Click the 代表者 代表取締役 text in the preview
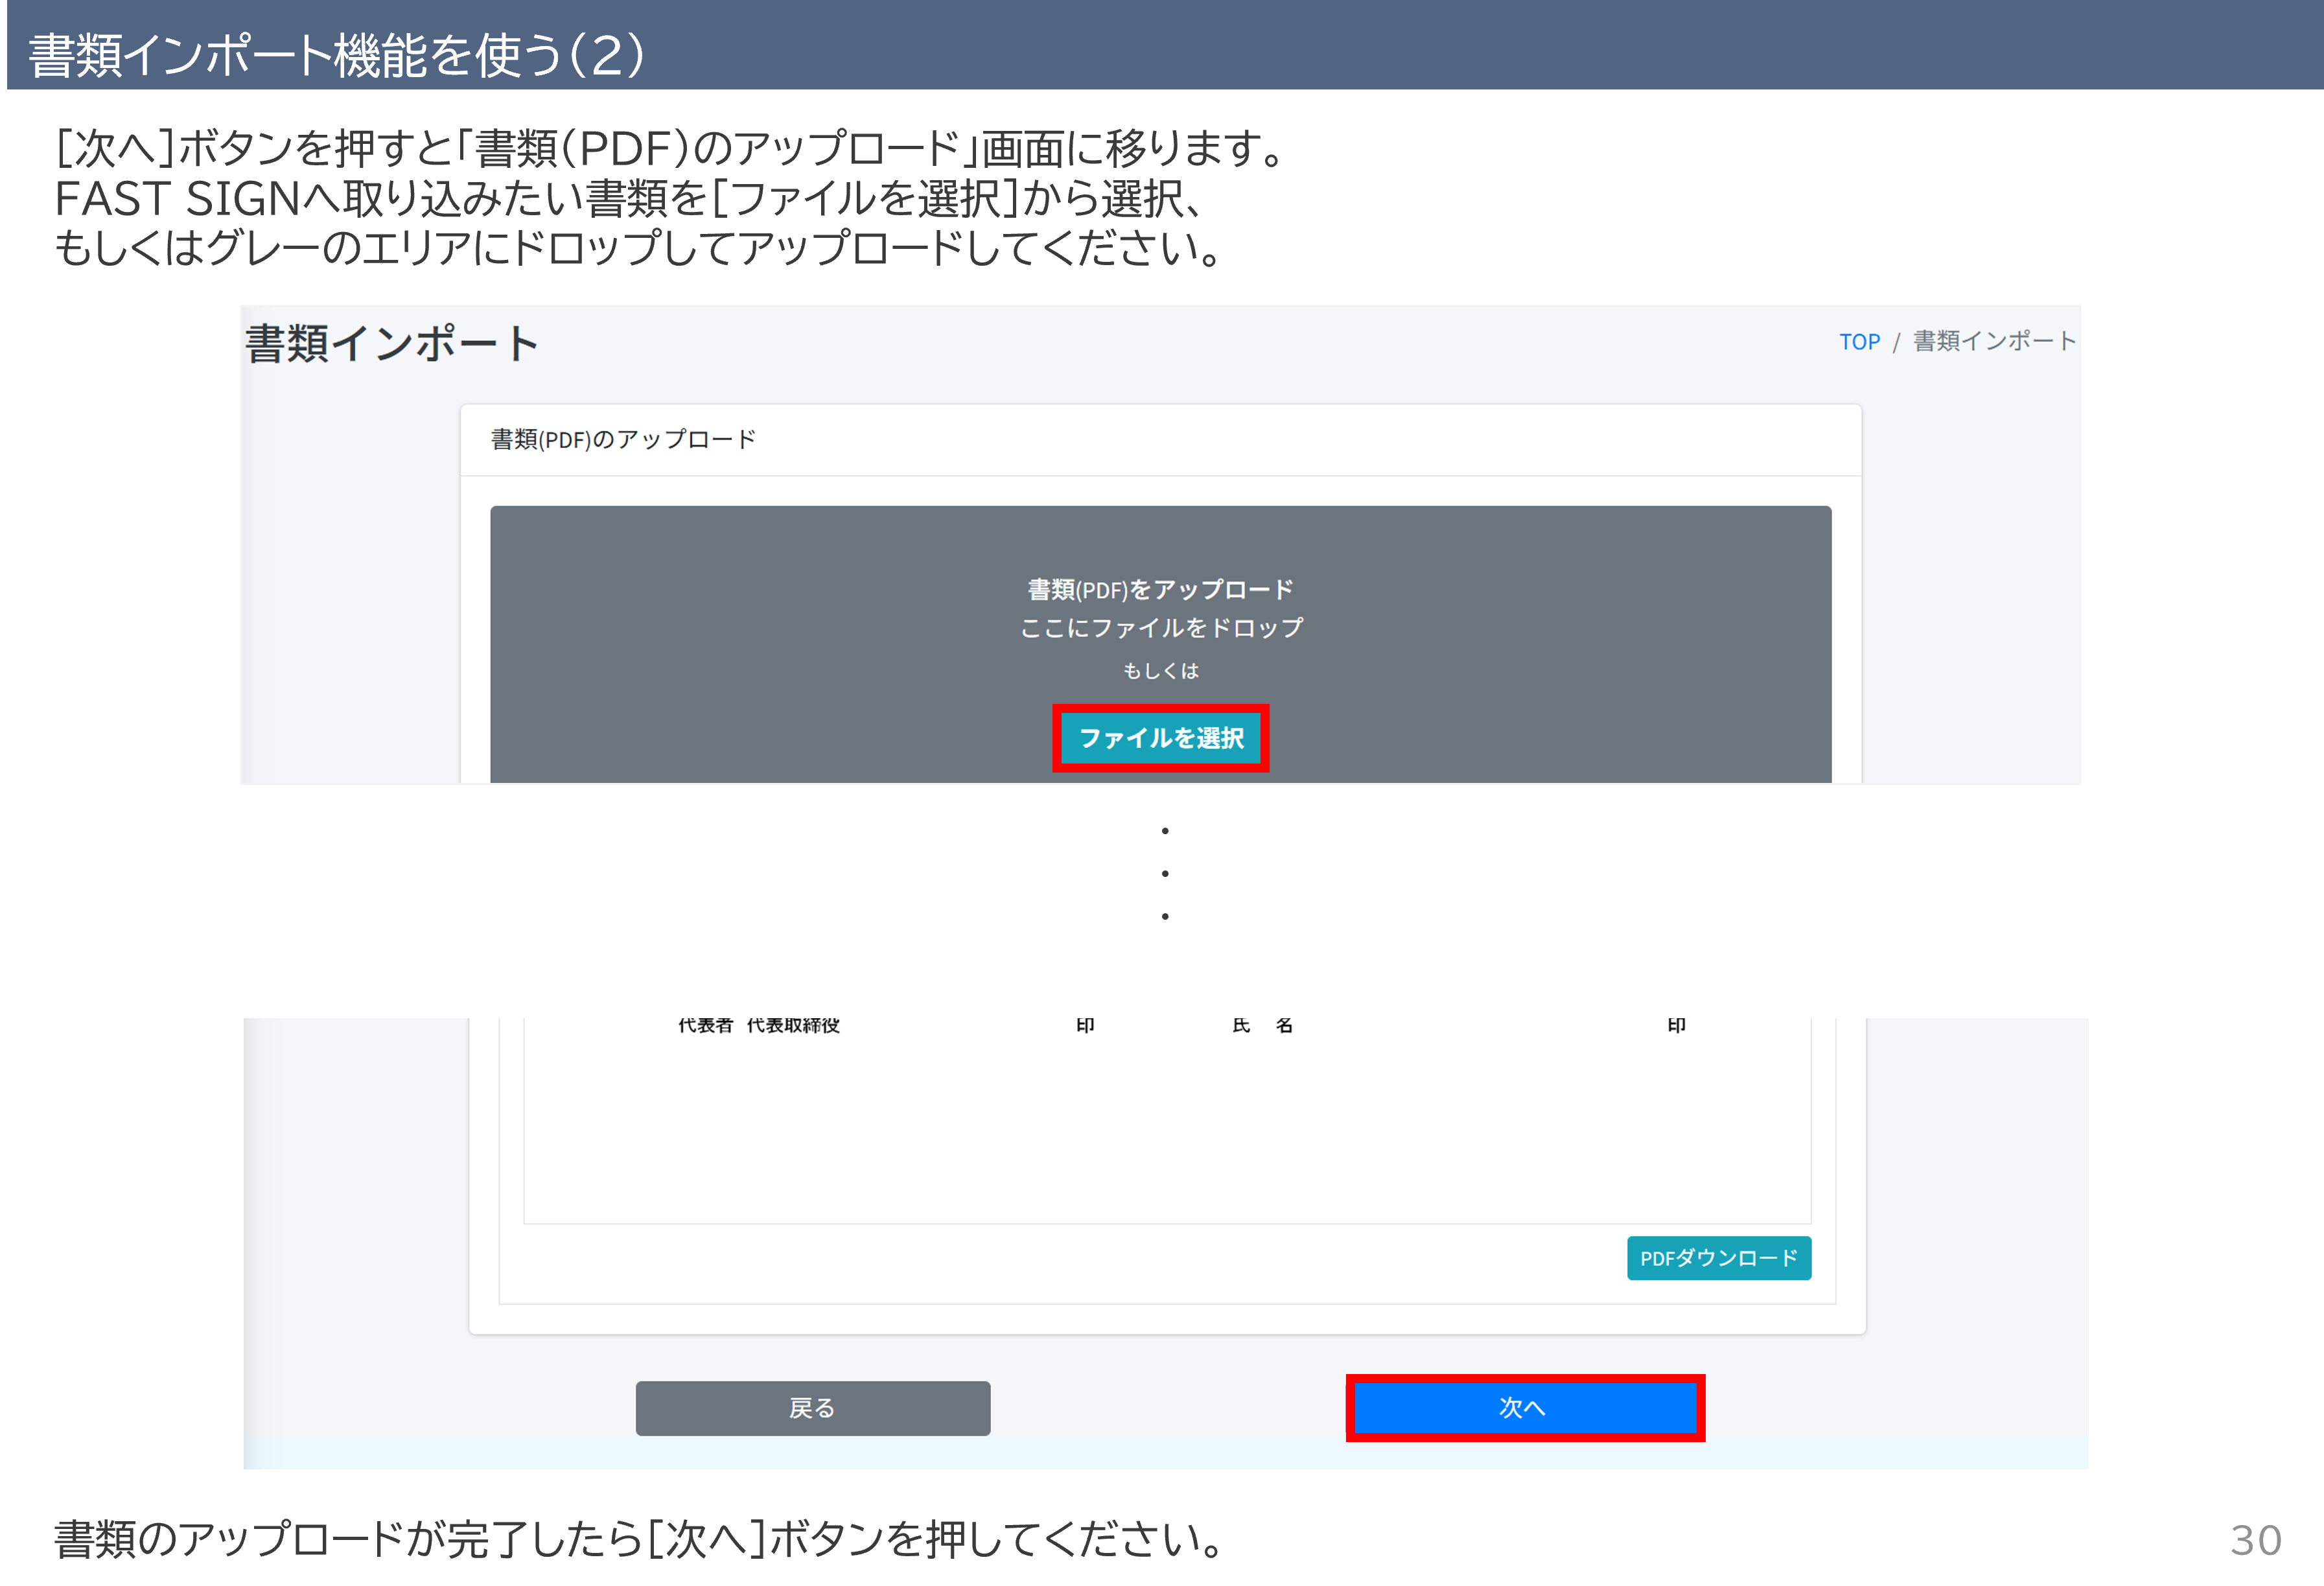The image size is (2324, 1586). (x=758, y=1026)
